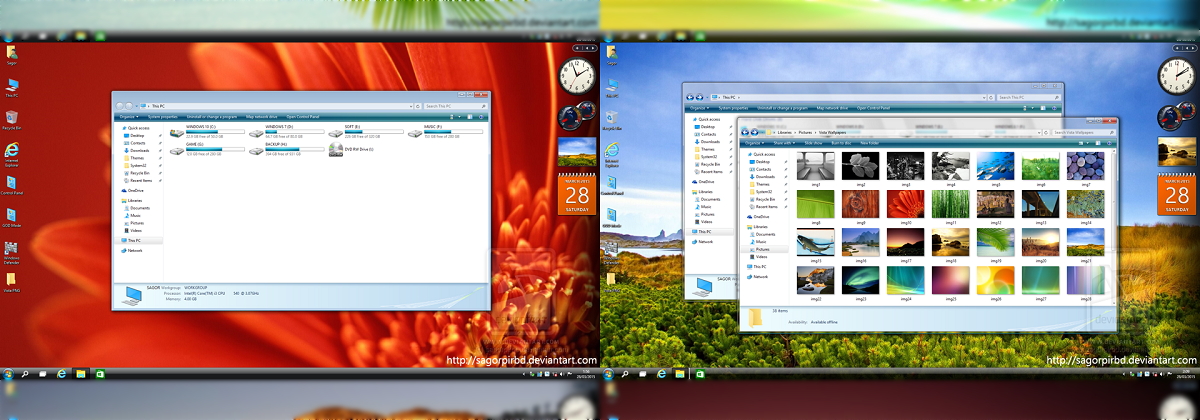The height and width of the screenshot is (420, 1200).
Task: Open the Recycle Bin icon on the red desktop
Action: [x=12, y=120]
